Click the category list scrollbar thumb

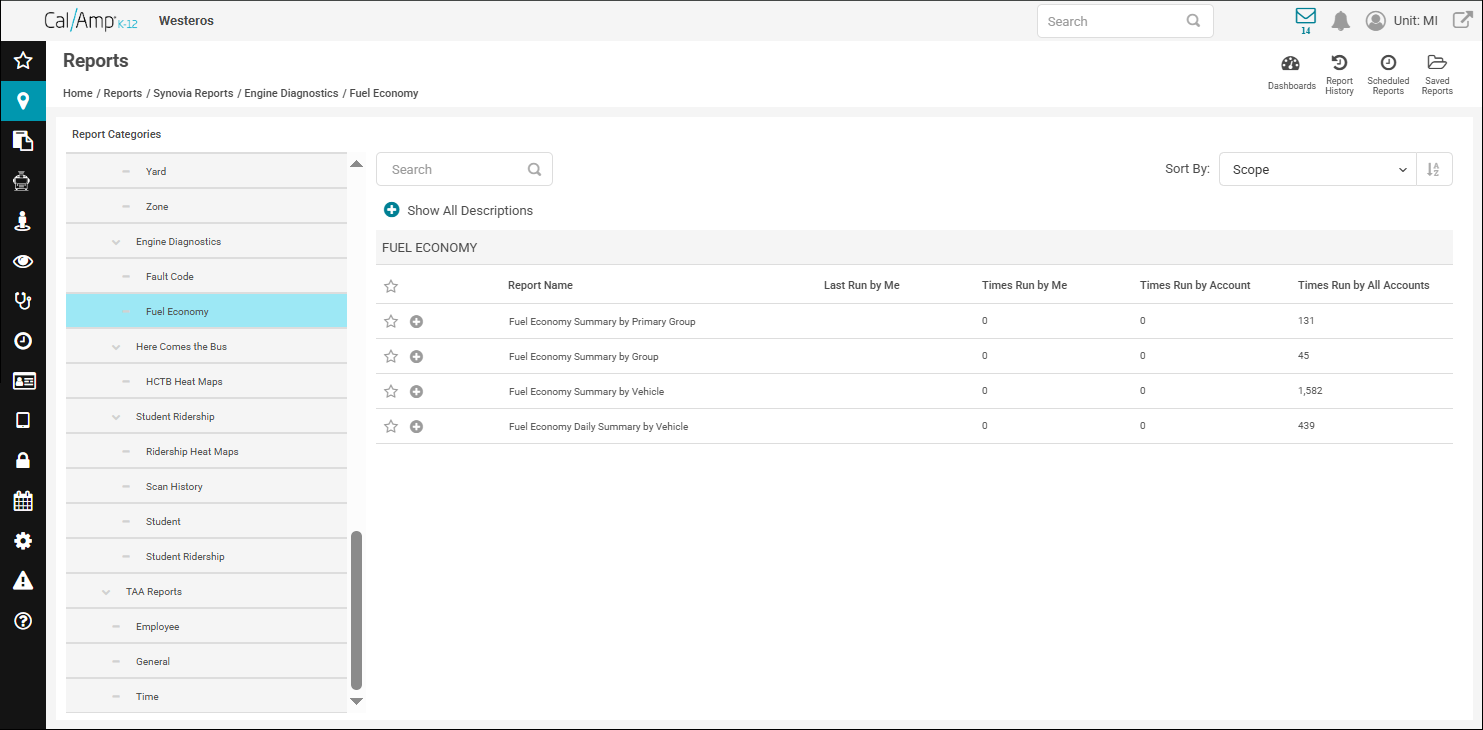(356, 610)
